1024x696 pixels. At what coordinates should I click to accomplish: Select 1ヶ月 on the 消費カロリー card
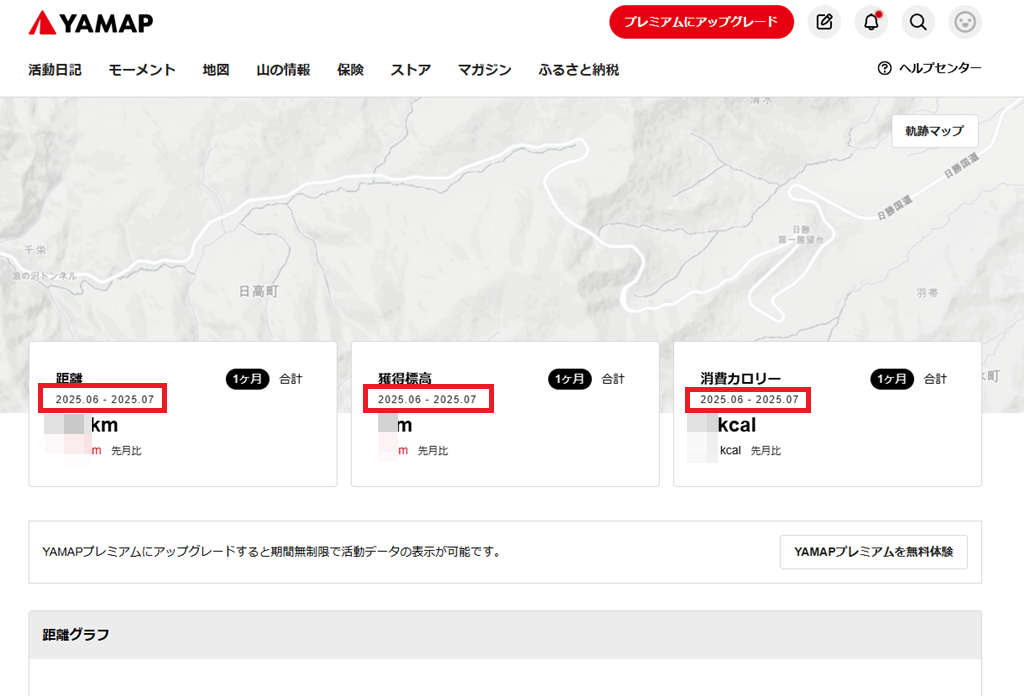click(892, 379)
